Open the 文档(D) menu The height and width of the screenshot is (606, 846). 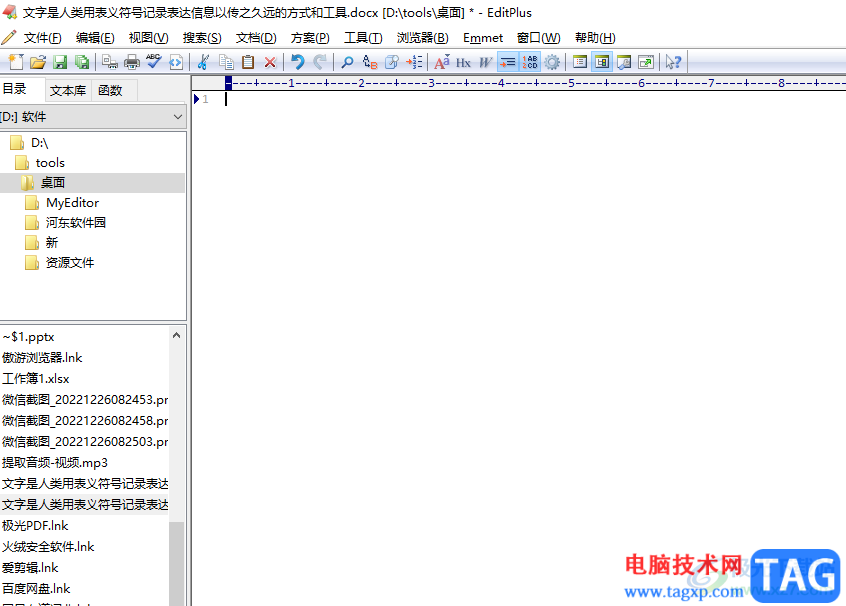(256, 38)
